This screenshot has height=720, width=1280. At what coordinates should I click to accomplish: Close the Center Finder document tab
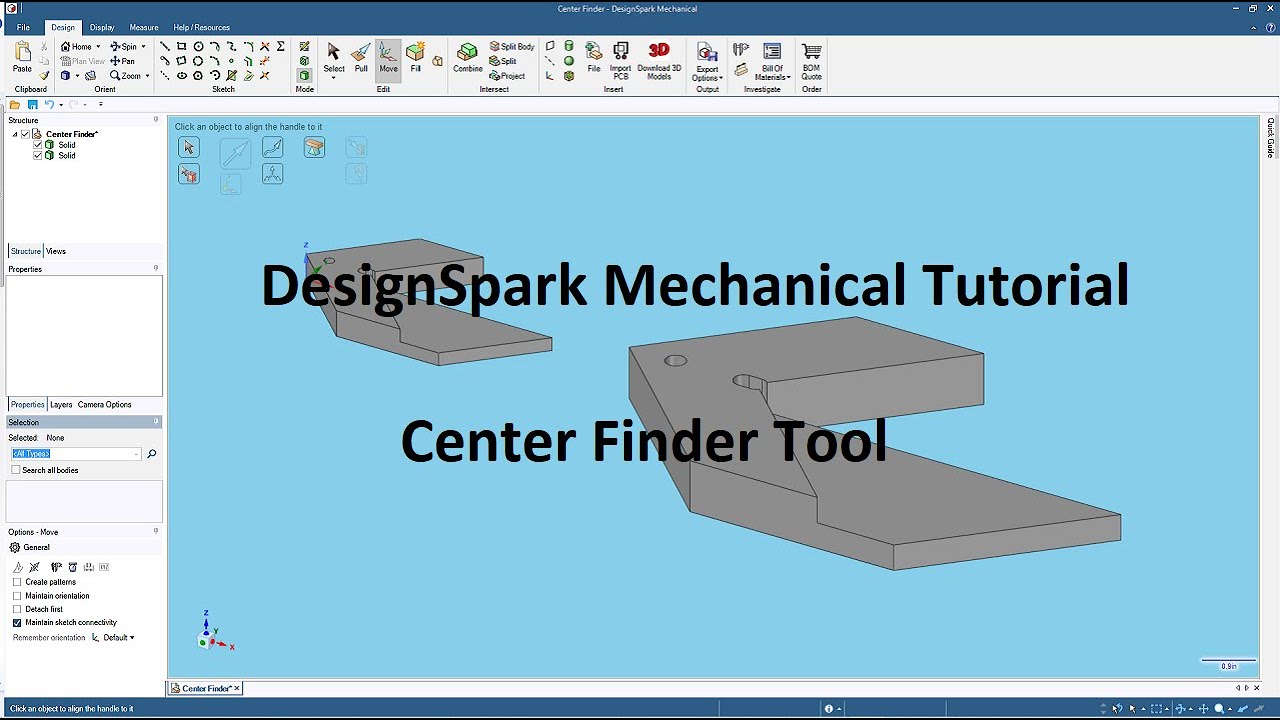237,689
